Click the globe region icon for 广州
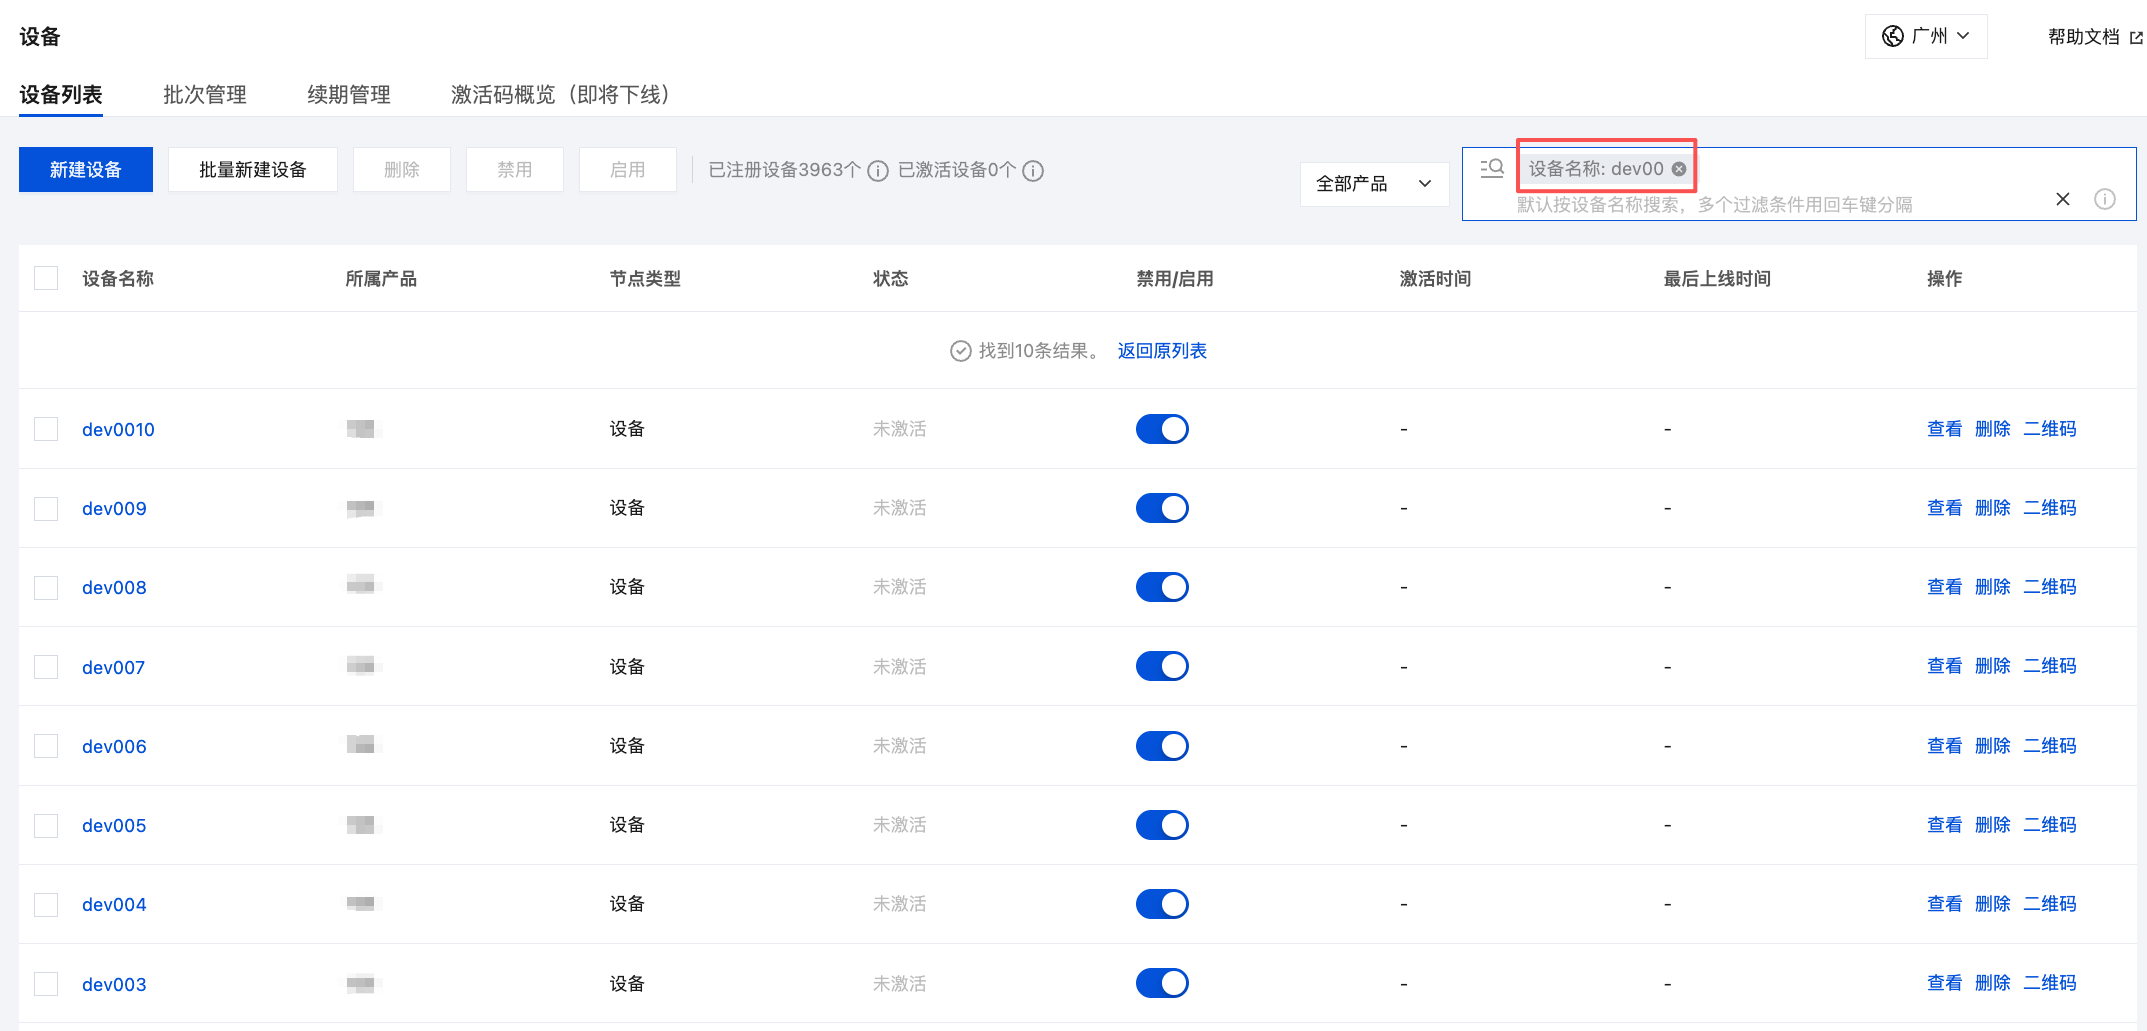The width and height of the screenshot is (2147, 1031). pyautogui.click(x=1892, y=37)
